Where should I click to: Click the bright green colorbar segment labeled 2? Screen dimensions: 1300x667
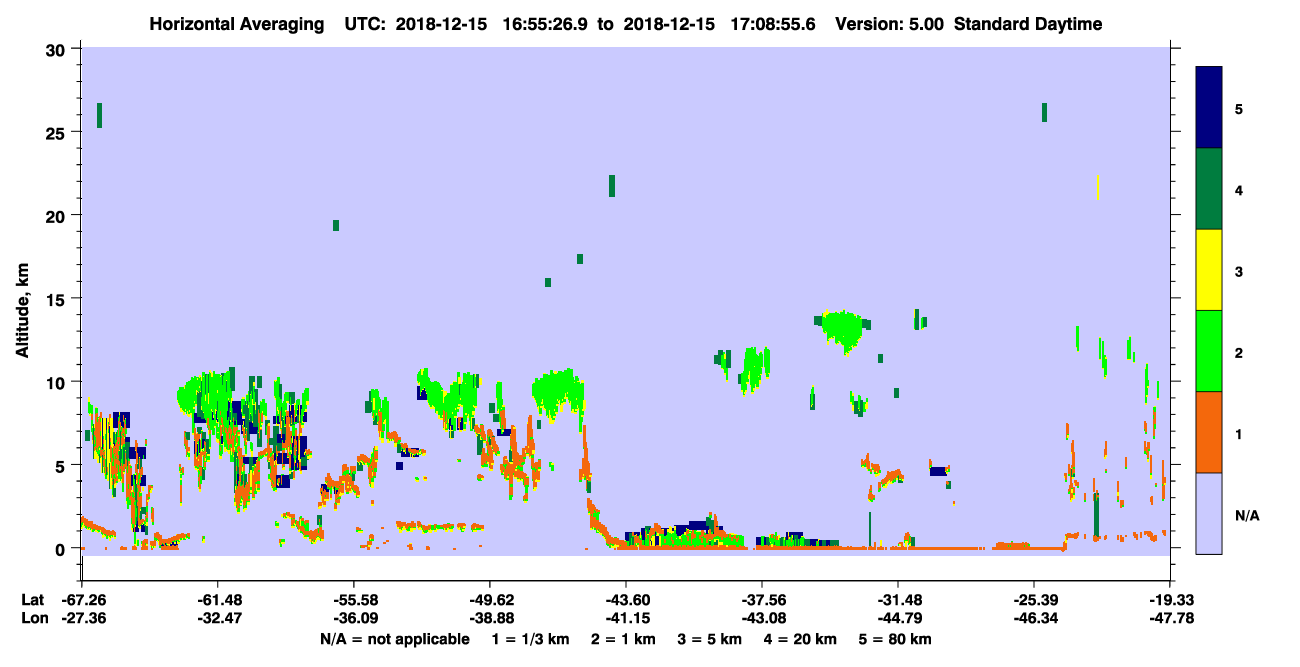pos(1210,351)
